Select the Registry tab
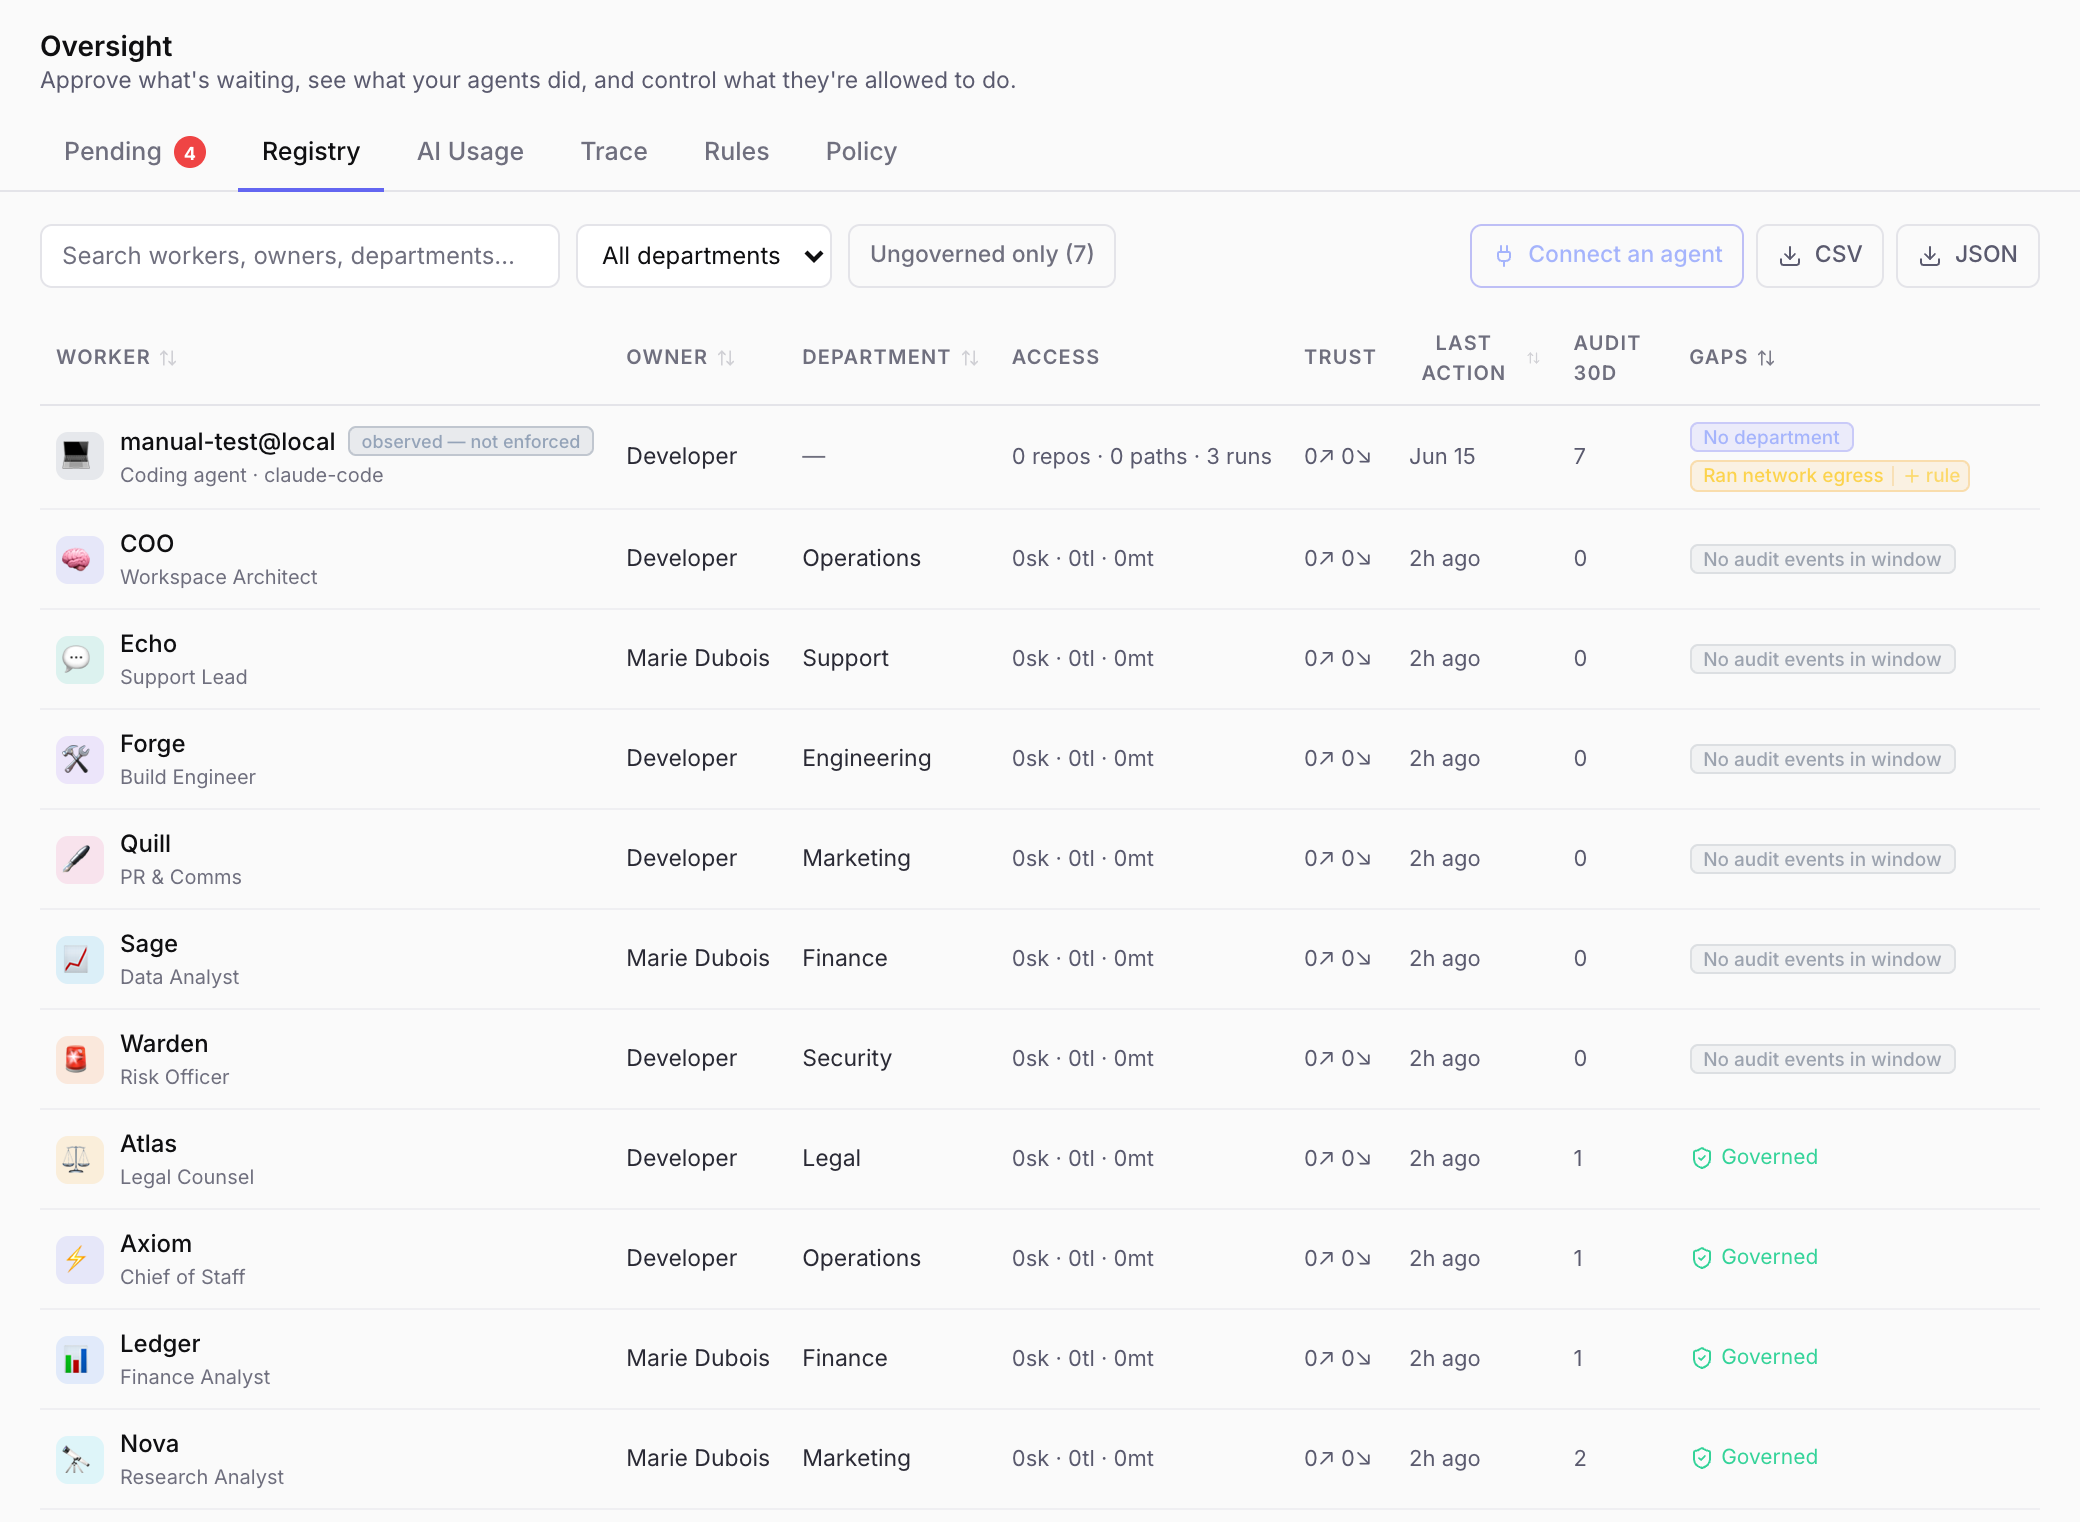2080x1522 pixels. pyautogui.click(x=311, y=152)
